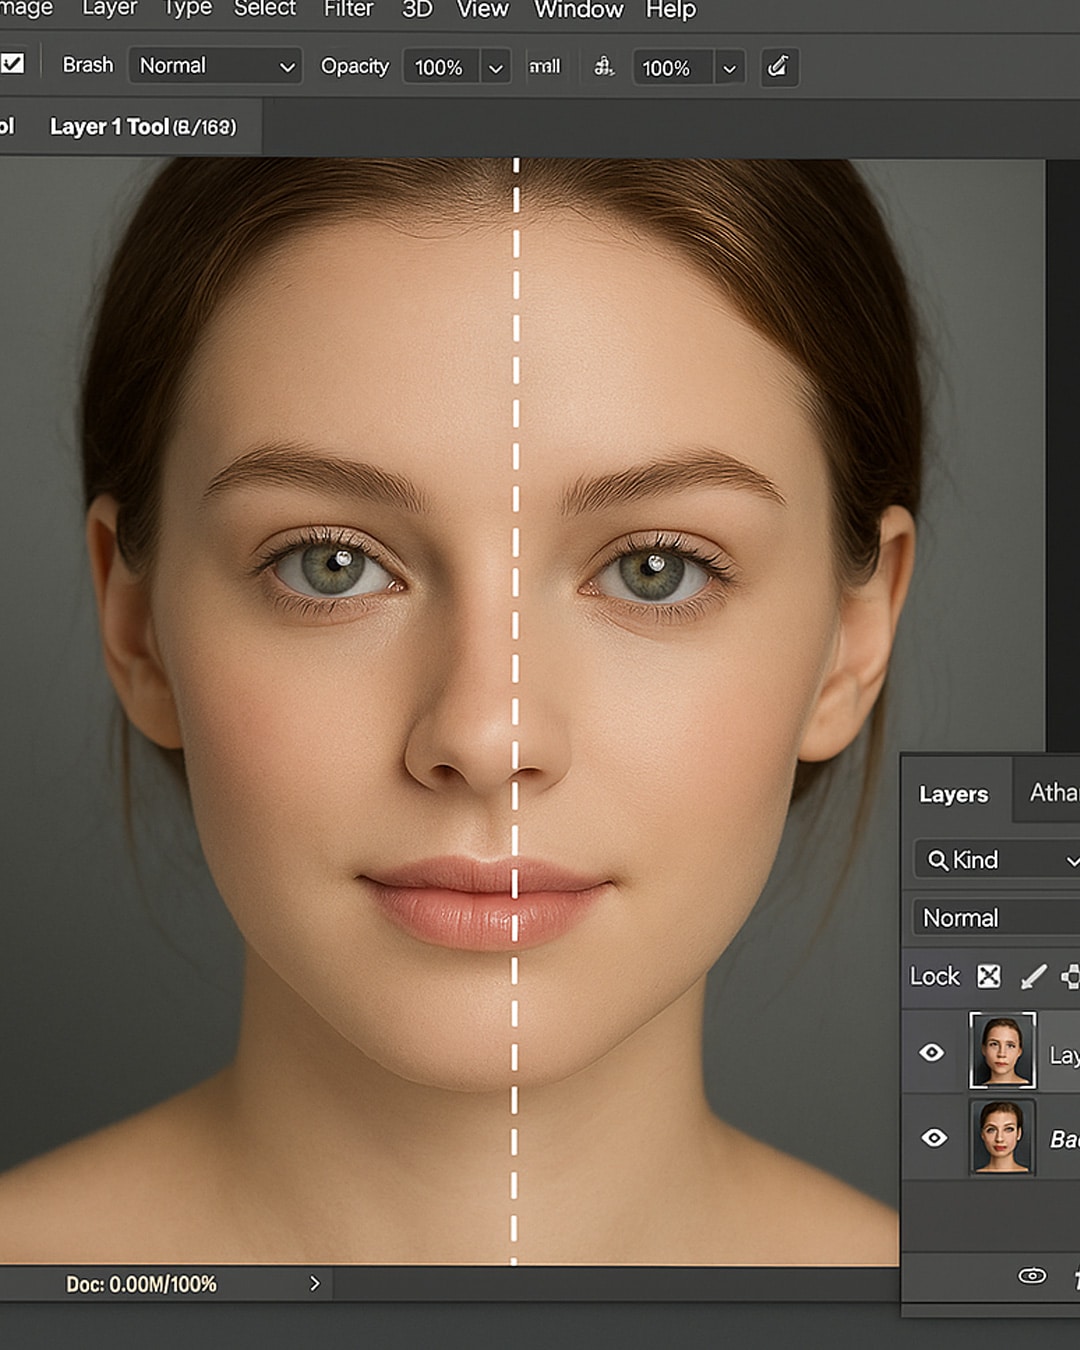Hide the top layer using eye icon

[x=932, y=1052]
